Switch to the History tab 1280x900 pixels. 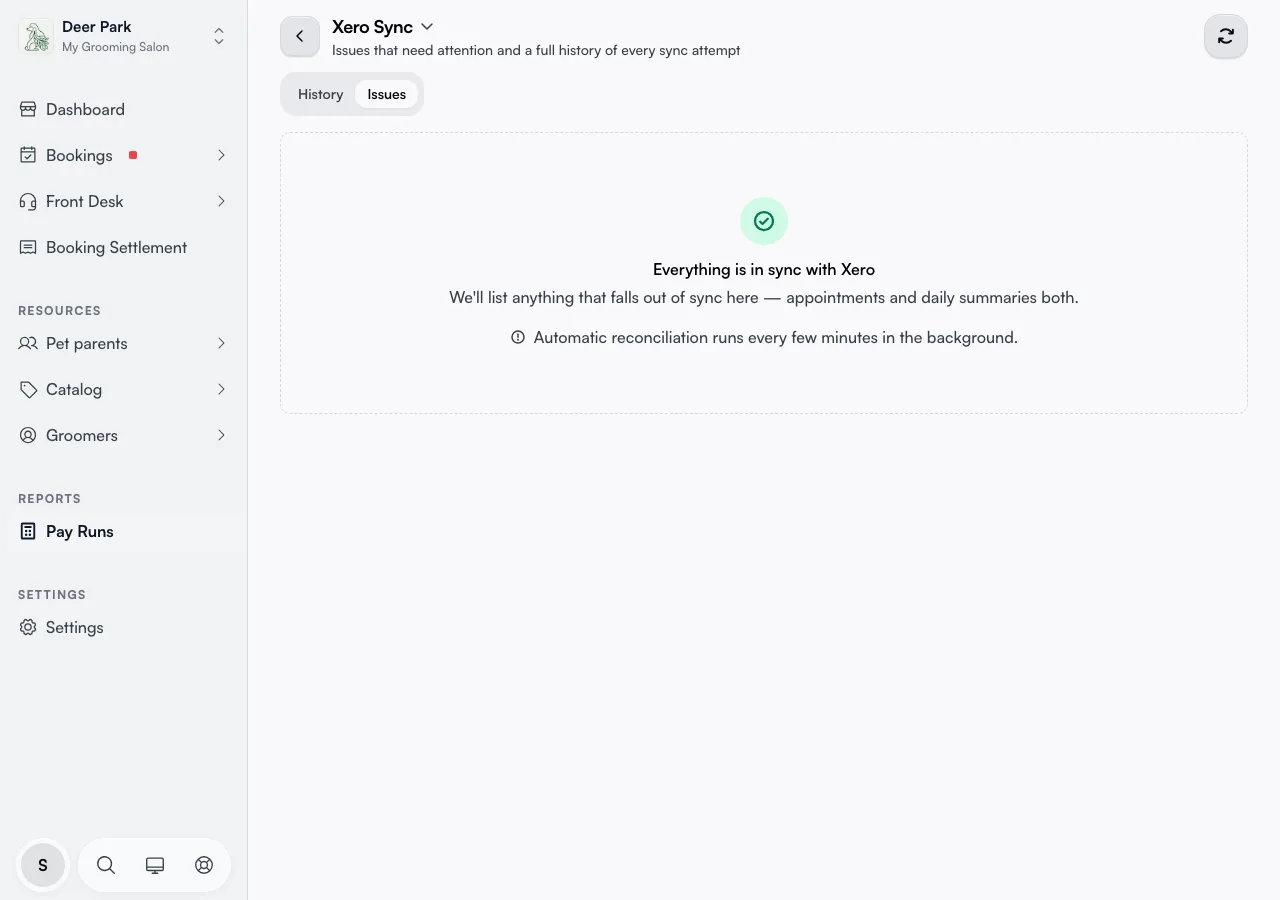click(x=320, y=94)
